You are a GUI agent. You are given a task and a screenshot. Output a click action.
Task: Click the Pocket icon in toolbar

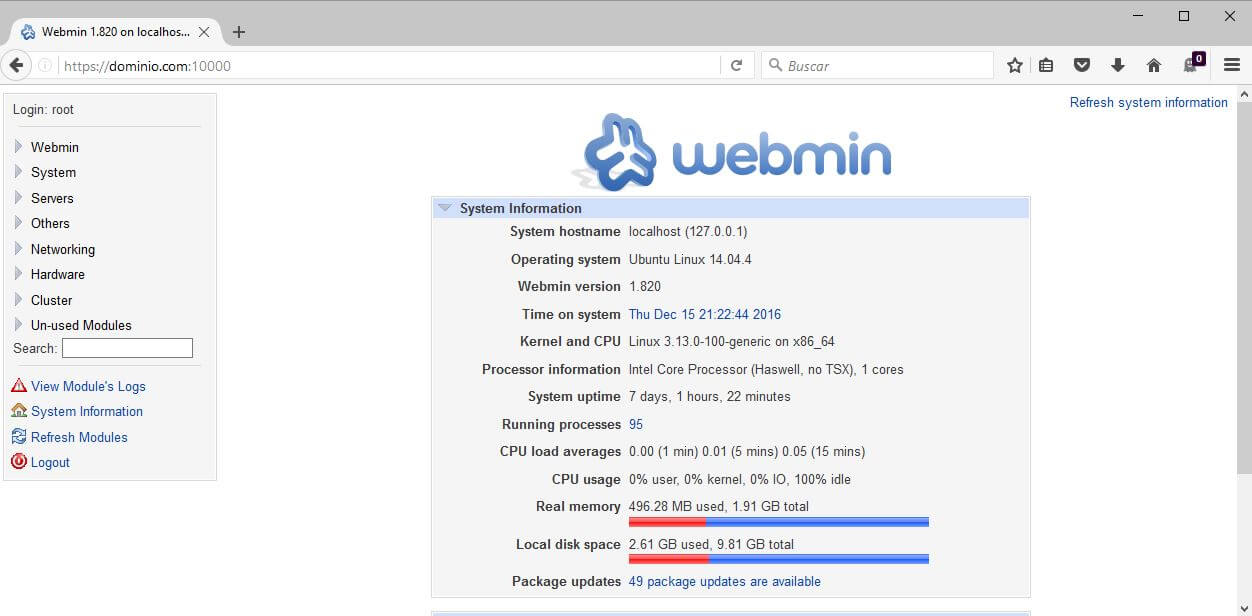click(1082, 65)
